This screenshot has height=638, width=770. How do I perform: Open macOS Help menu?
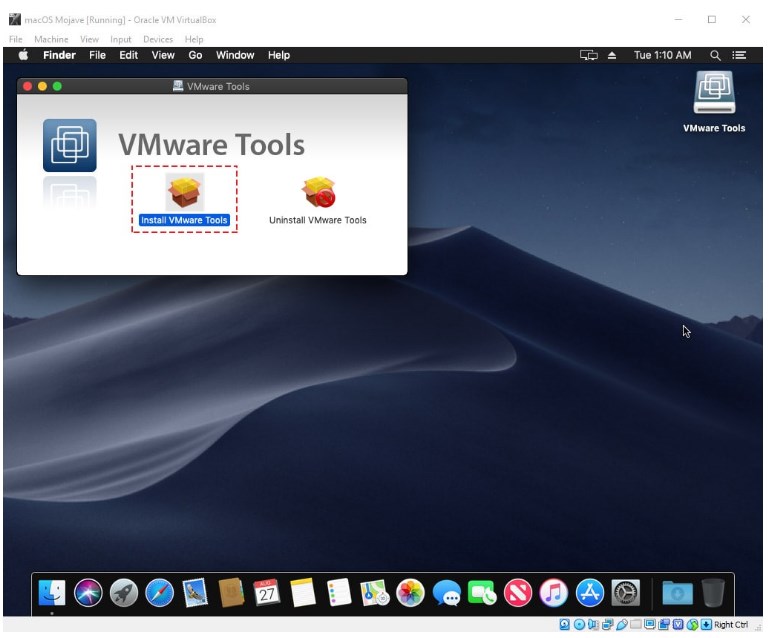coord(279,55)
